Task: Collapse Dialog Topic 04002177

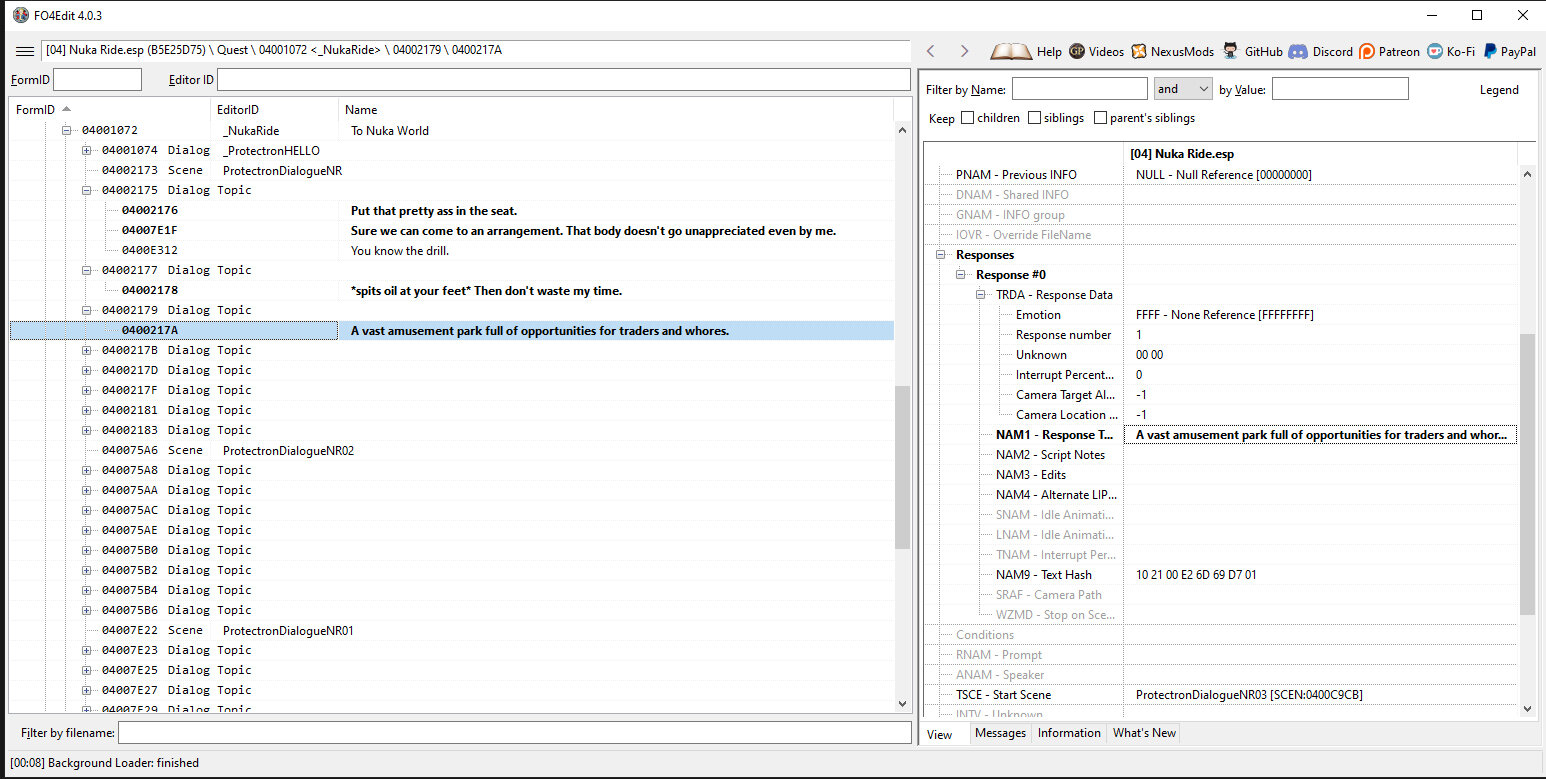Action: (x=87, y=270)
